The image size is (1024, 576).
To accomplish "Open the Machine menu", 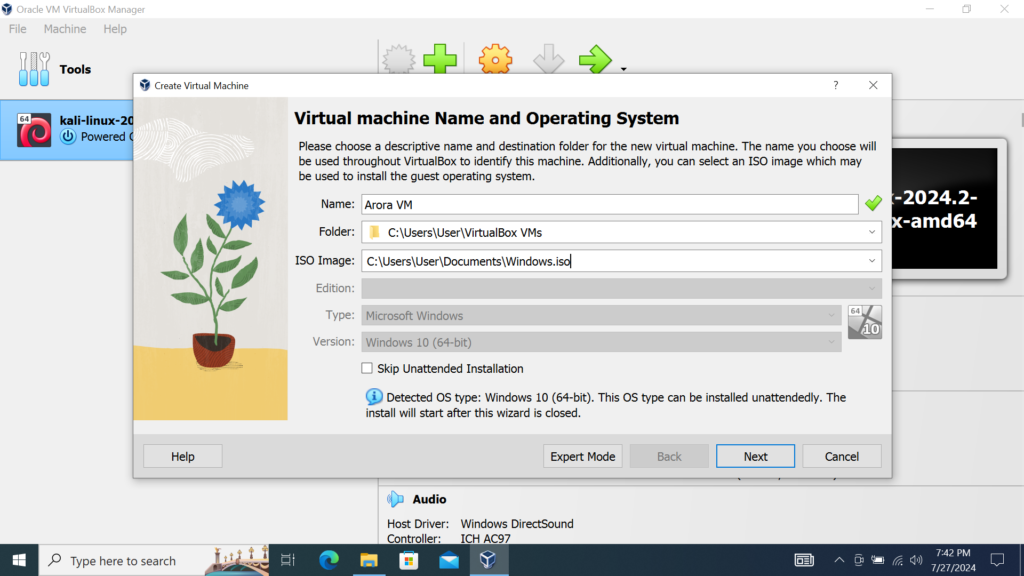I will tap(65, 29).
